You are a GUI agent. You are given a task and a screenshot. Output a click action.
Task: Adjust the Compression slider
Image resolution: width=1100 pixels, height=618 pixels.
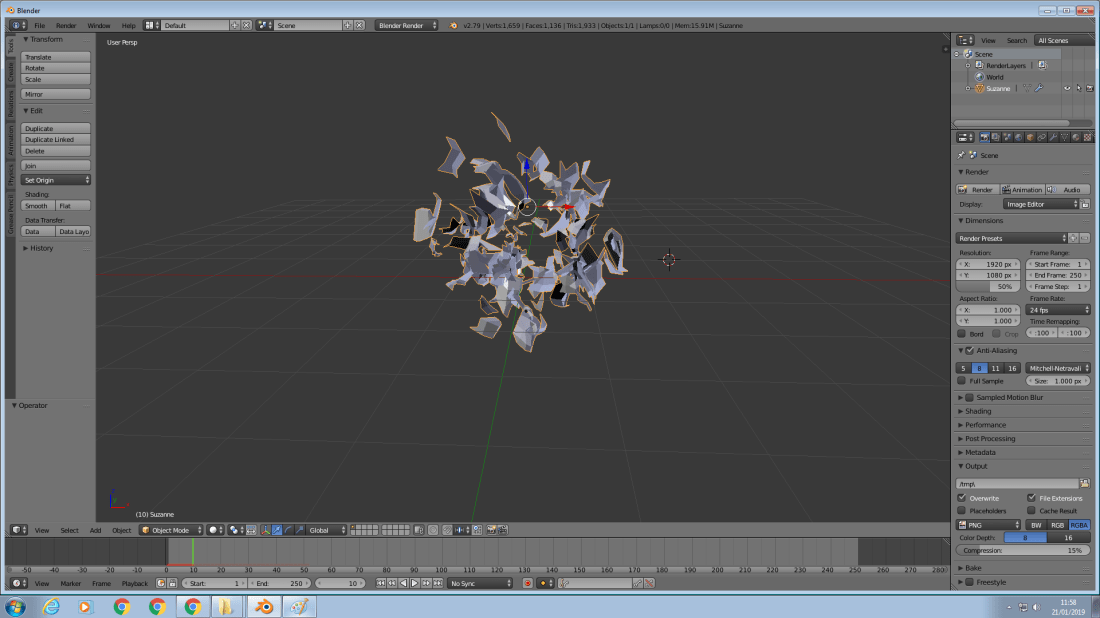point(1022,550)
